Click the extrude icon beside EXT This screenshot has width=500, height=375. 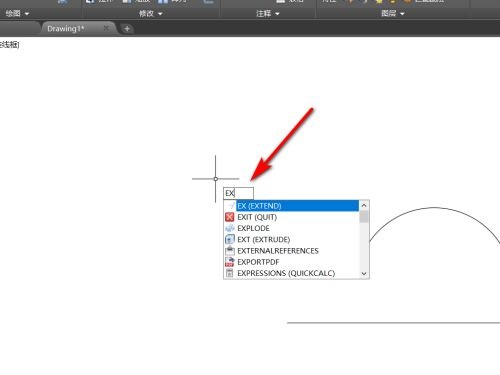(230, 239)
